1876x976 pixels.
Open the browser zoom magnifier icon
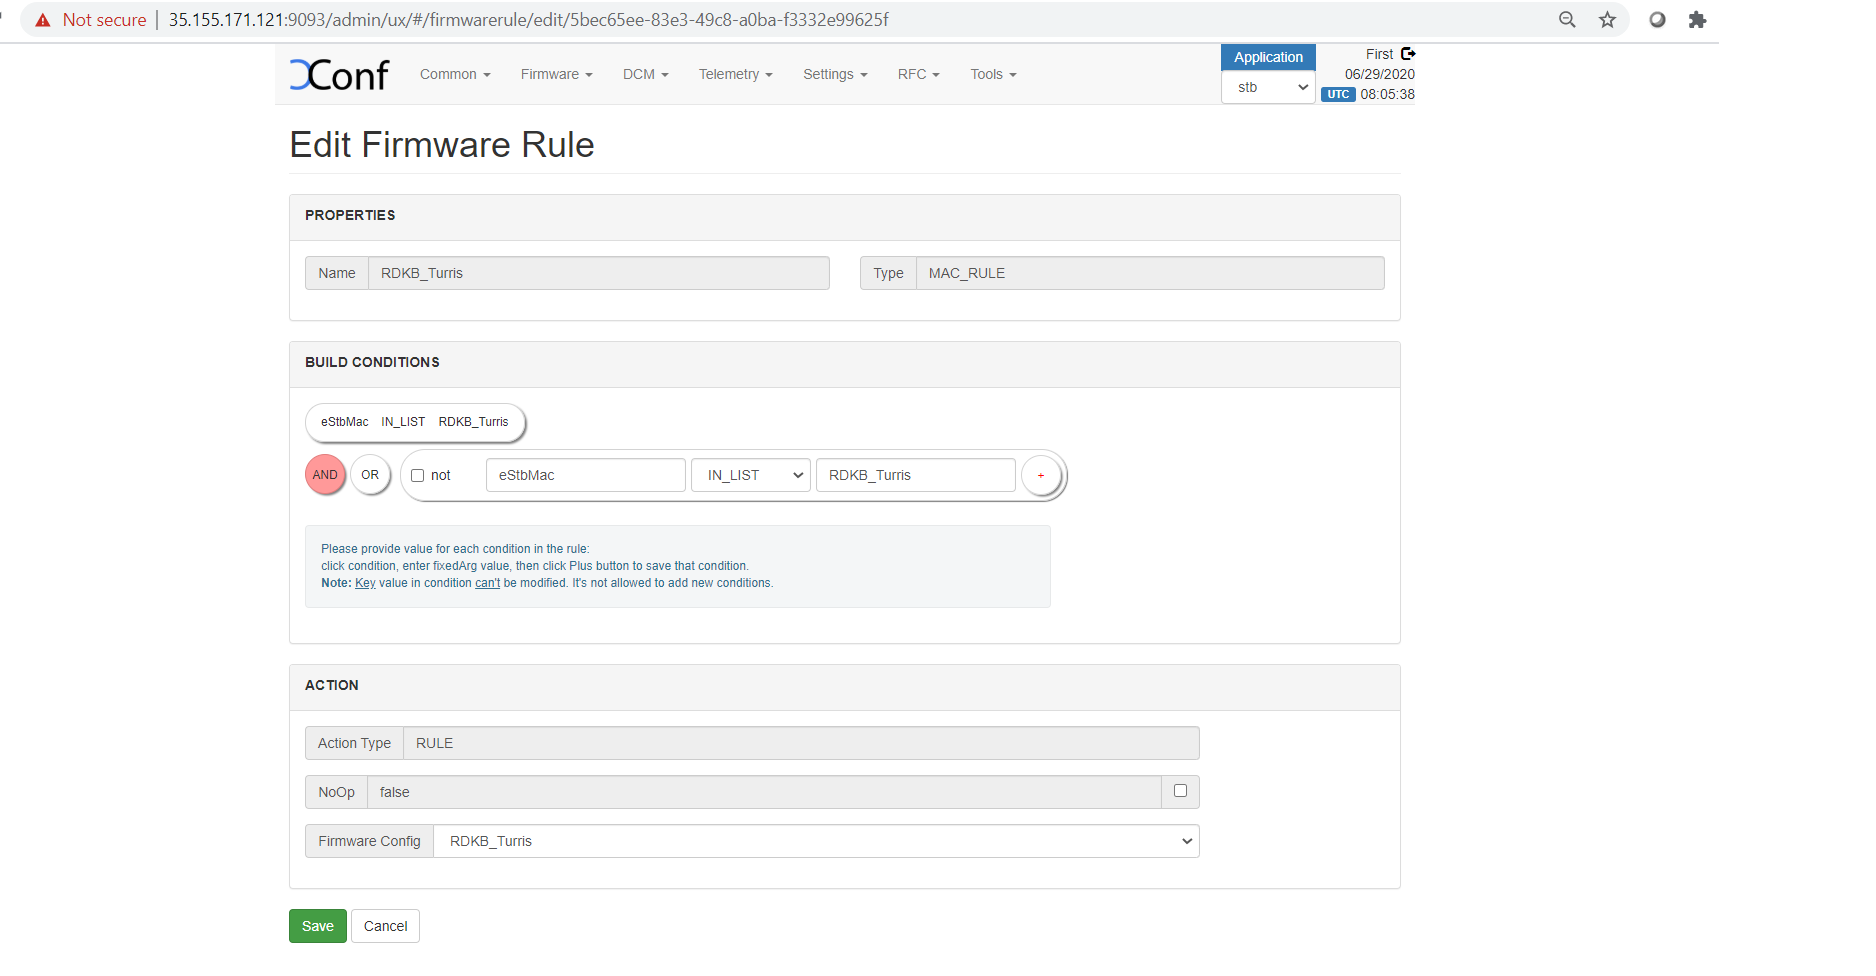(1567, 20)
